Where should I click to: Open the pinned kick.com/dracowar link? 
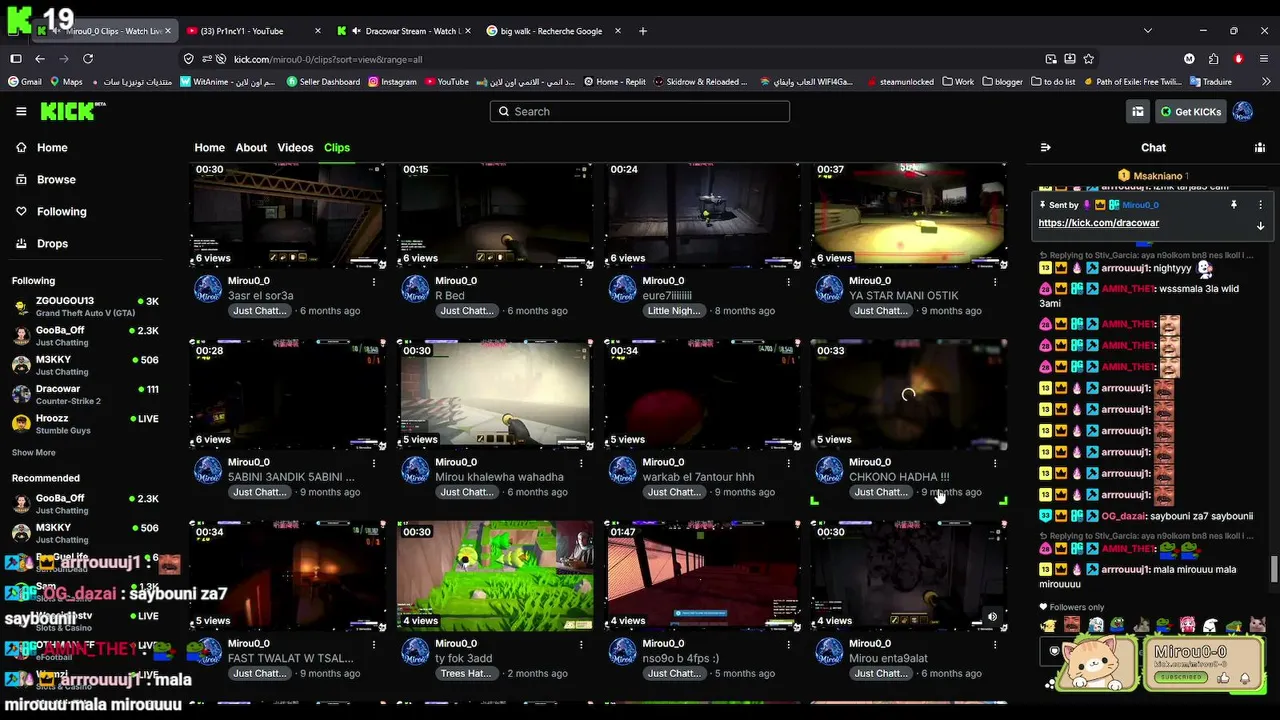pyautogui.click(x=1098, y=223)
